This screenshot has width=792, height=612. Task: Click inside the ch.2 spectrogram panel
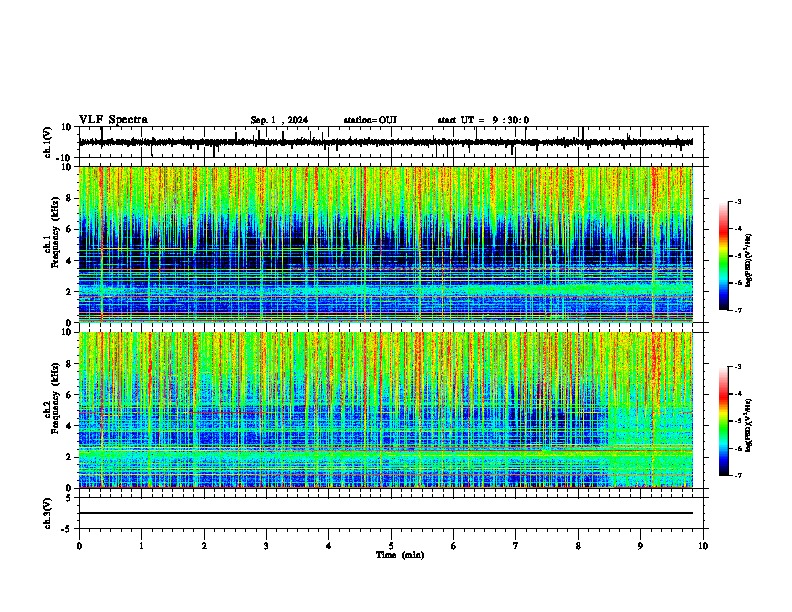click(386, 410)
